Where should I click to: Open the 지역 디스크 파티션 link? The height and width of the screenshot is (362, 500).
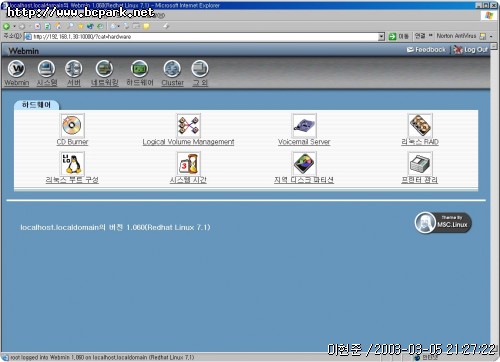tap(304, 180)
